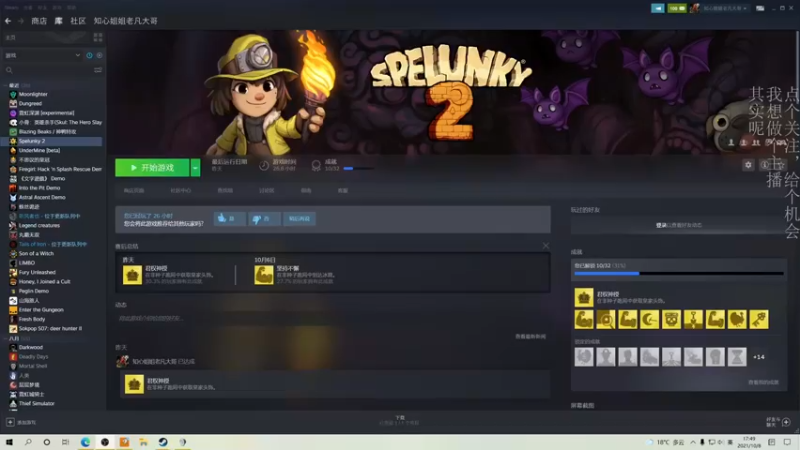
Task: Toggle the recent-activity clock filter
Action: [89, 55]
